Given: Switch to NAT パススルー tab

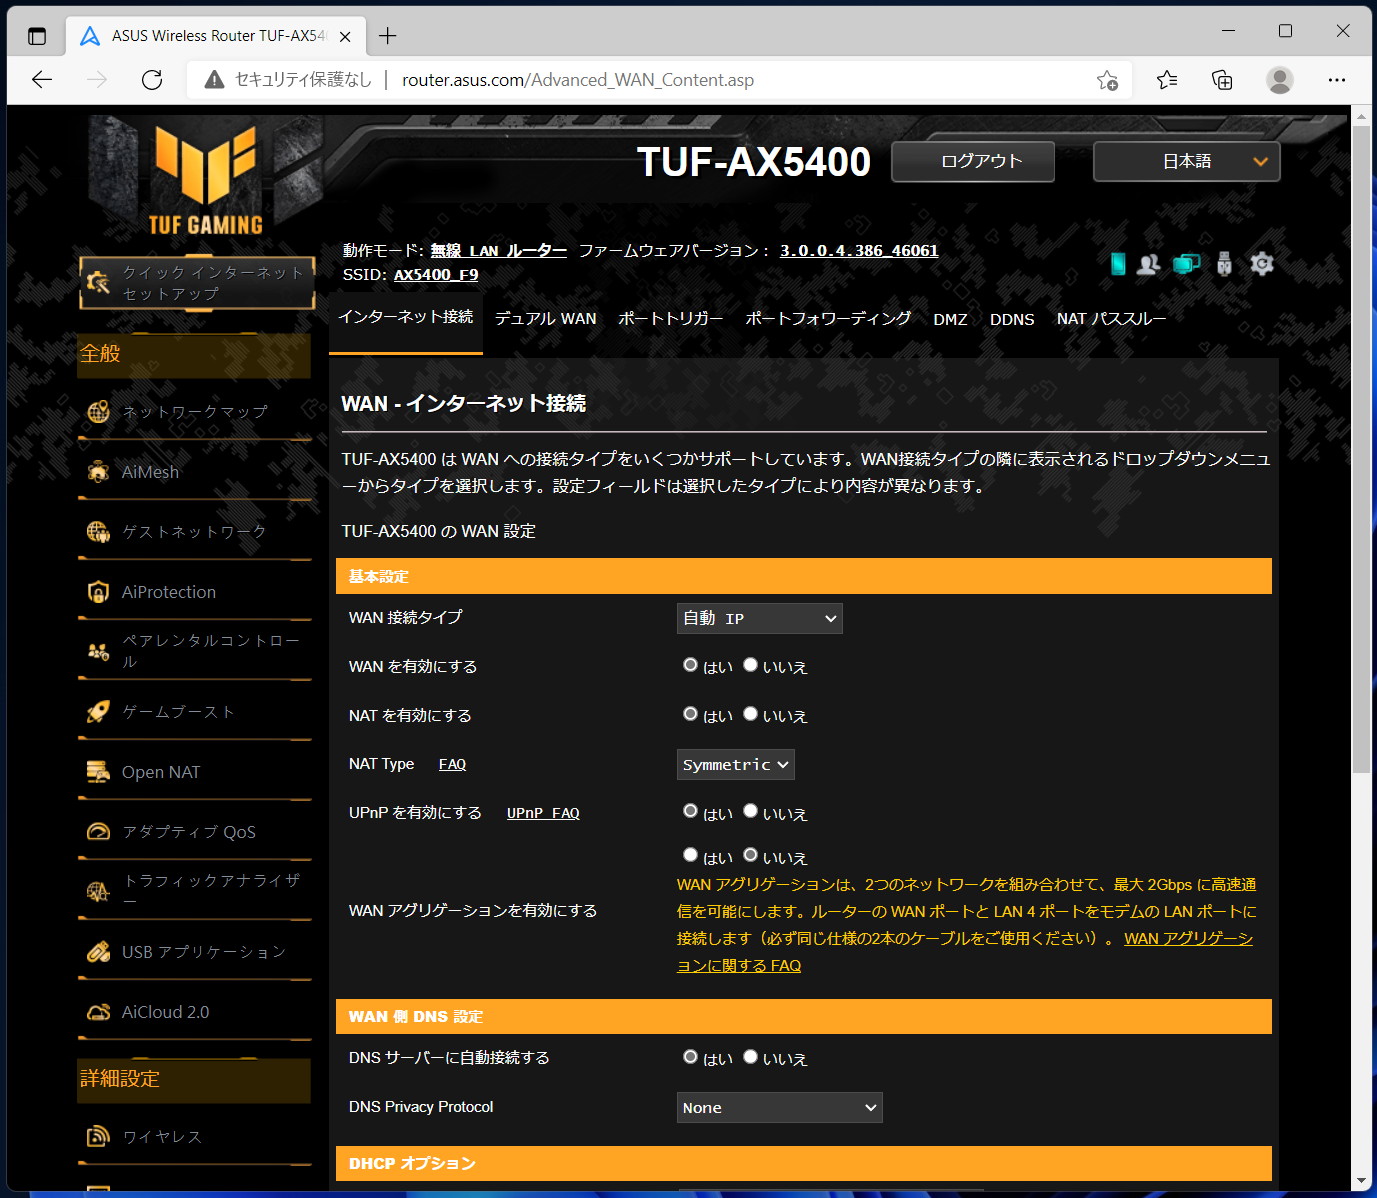Looking at the screenshot, I should [1111, 319].
